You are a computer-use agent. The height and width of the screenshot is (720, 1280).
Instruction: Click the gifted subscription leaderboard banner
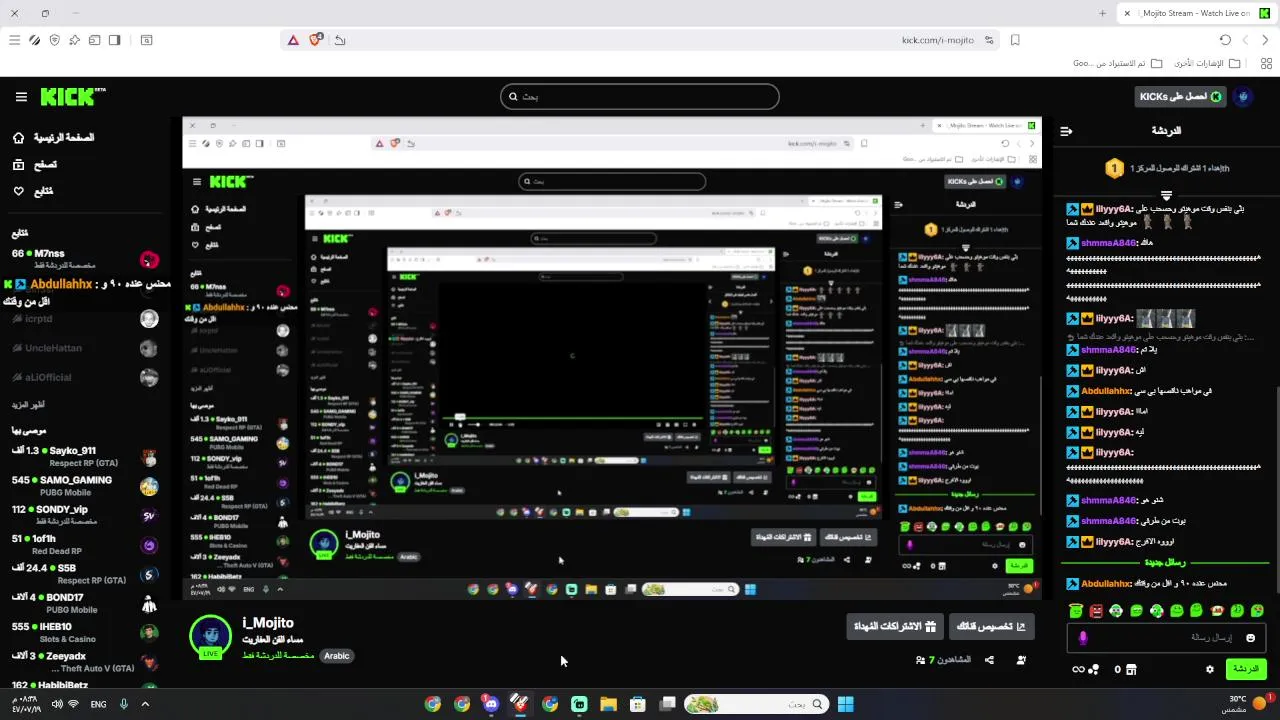pyautogui.click(x=1166, y=169)
